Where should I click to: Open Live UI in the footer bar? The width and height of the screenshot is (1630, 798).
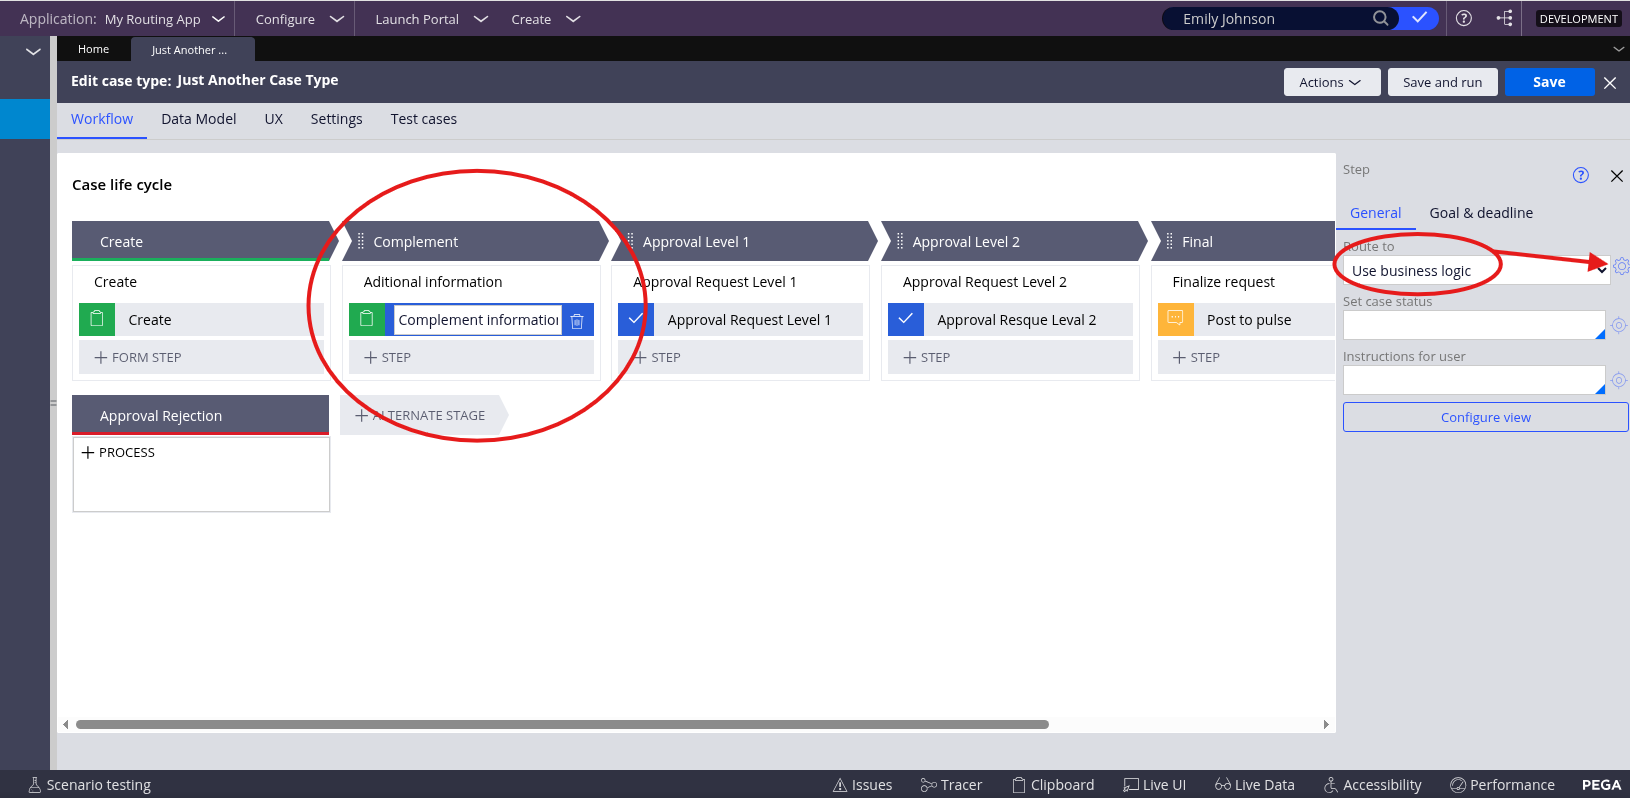(x=1154, y=785)
